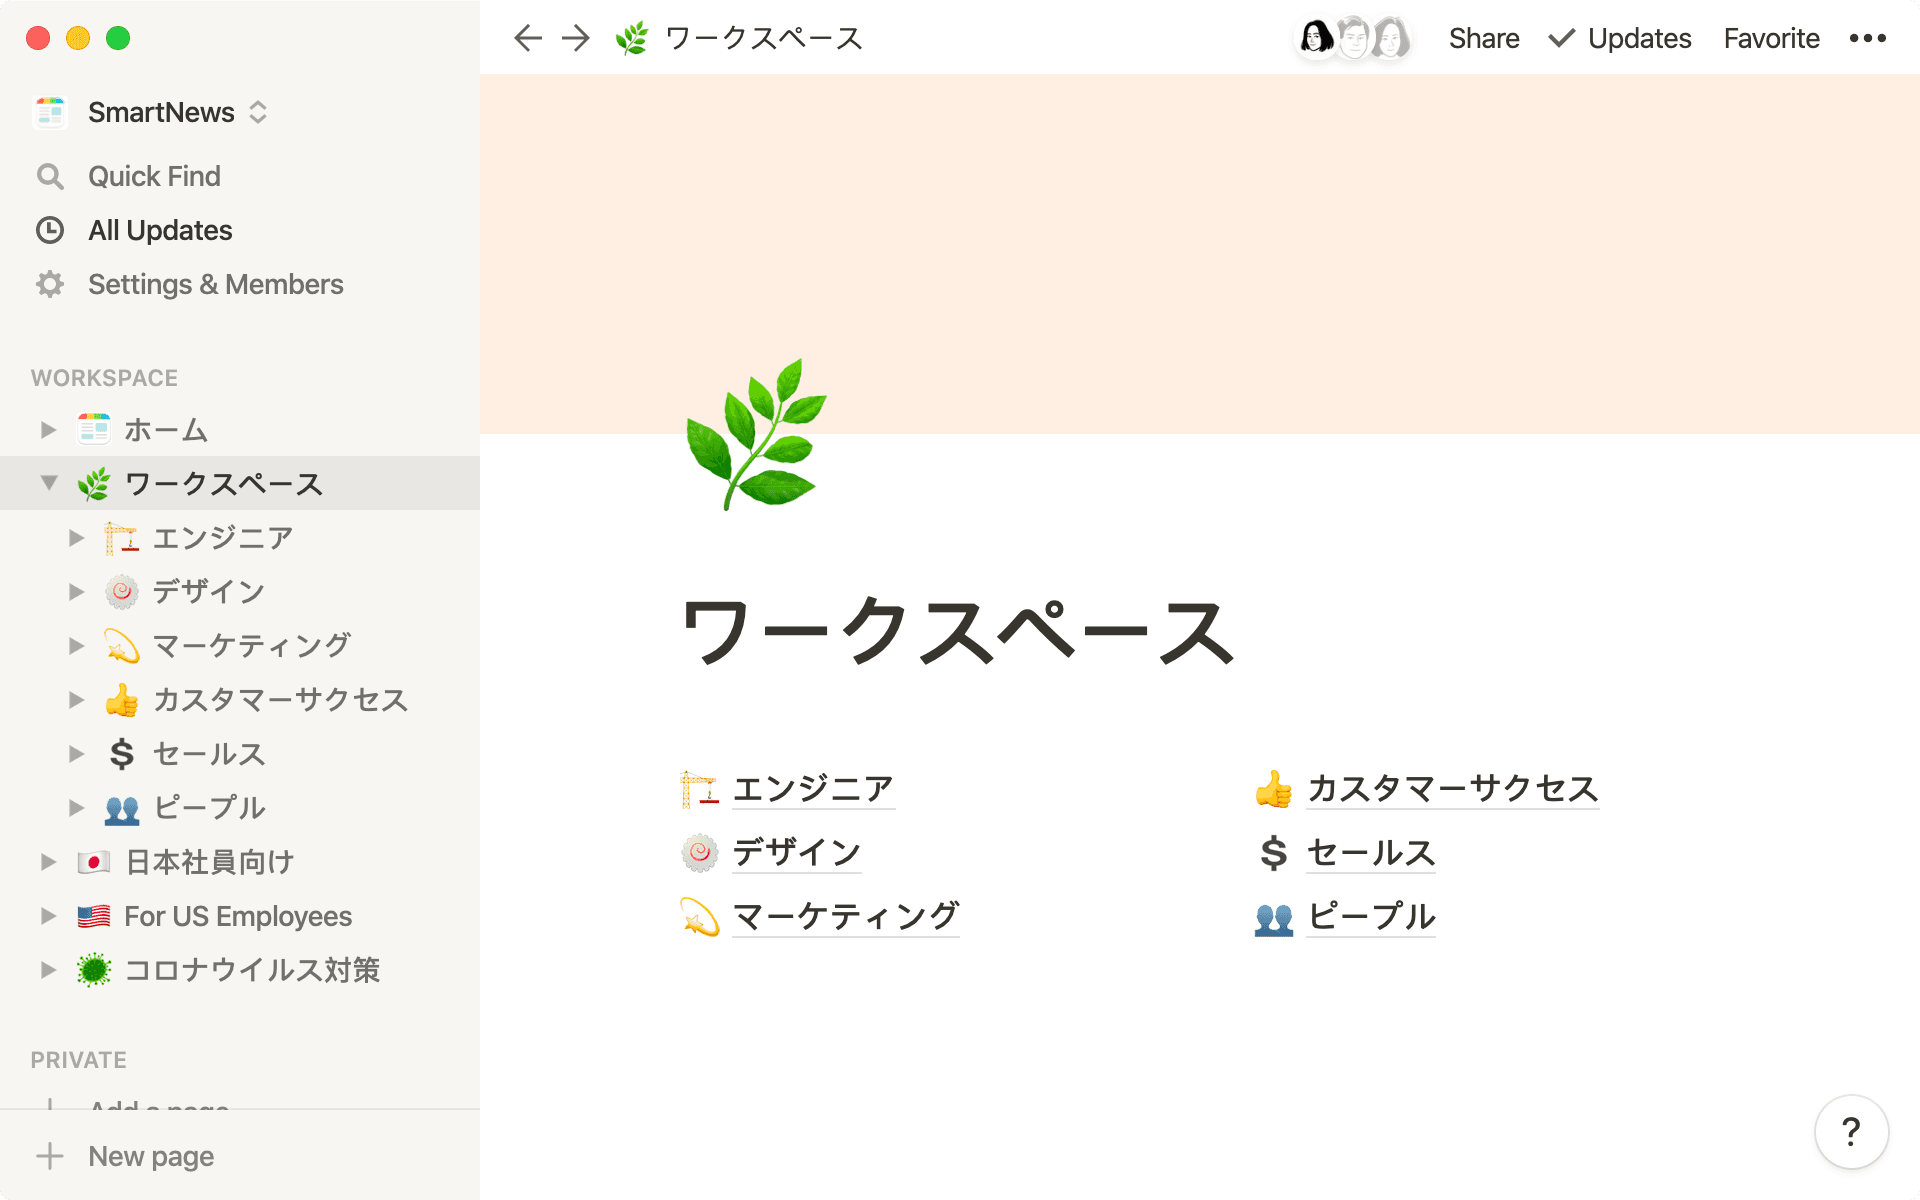Collapse the ワークスペース tree item
Viewport: 1920px width, 1200px height.
click(47, 483)
